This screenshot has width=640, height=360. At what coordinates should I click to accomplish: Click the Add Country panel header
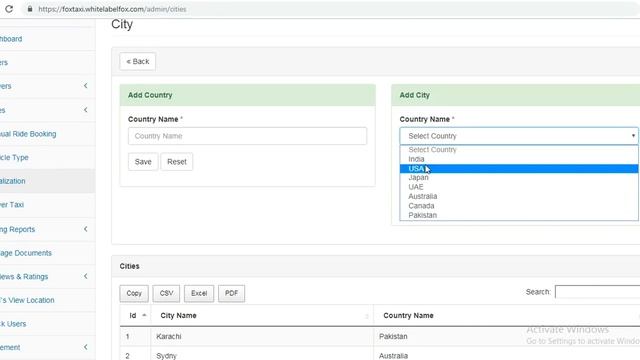click(247, 95)
